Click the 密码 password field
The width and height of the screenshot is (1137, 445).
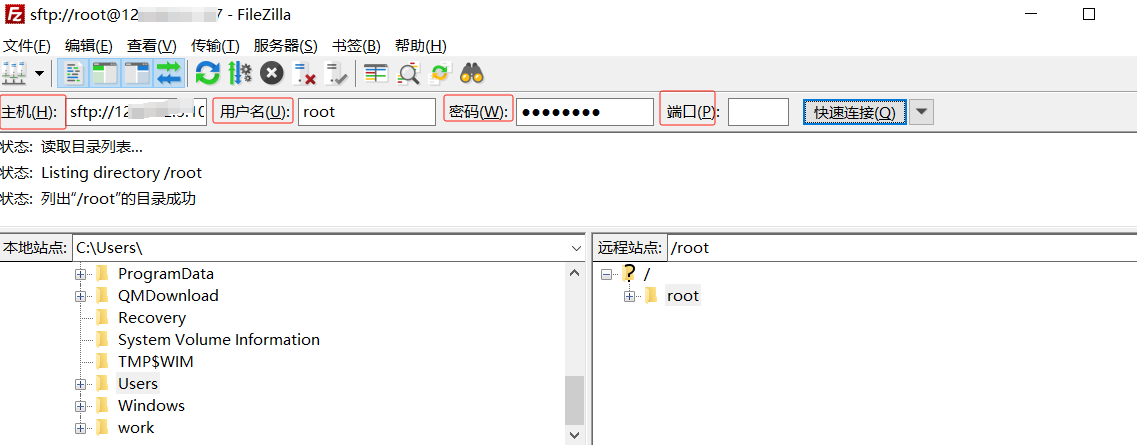(585, 112)
